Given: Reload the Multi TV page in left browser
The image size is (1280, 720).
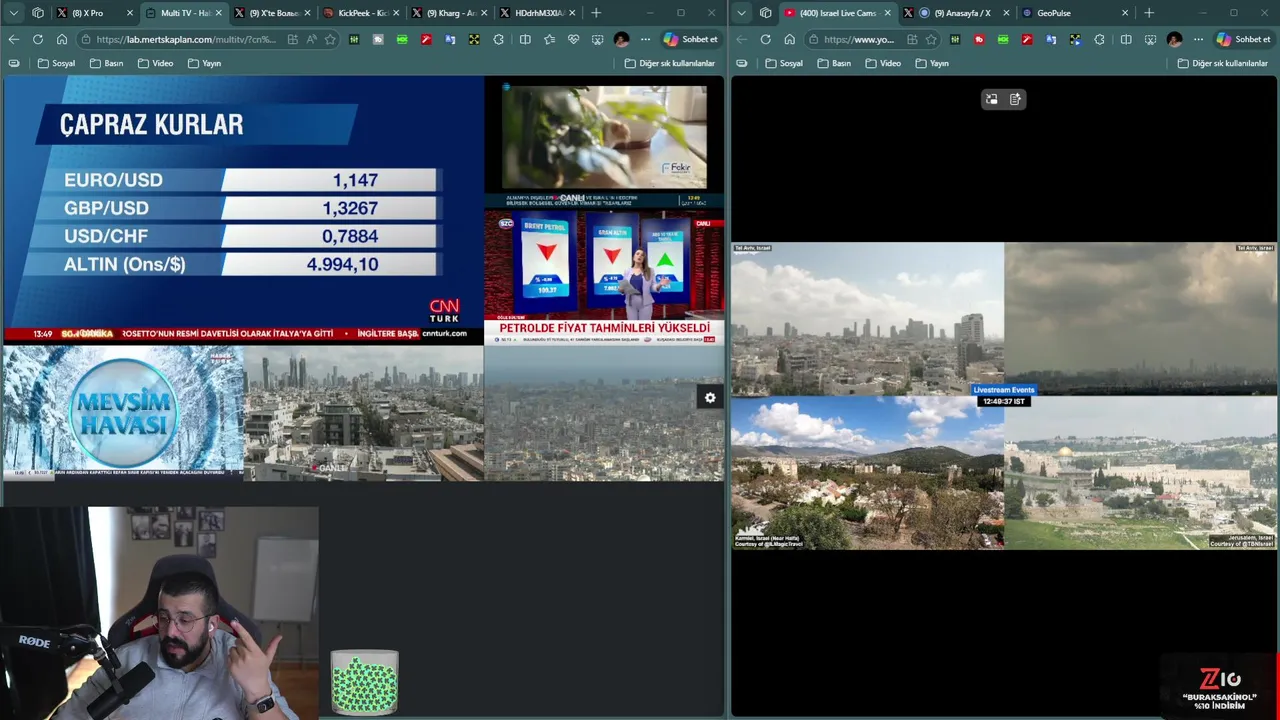Looking at the screenshot, I should point(37,39).
